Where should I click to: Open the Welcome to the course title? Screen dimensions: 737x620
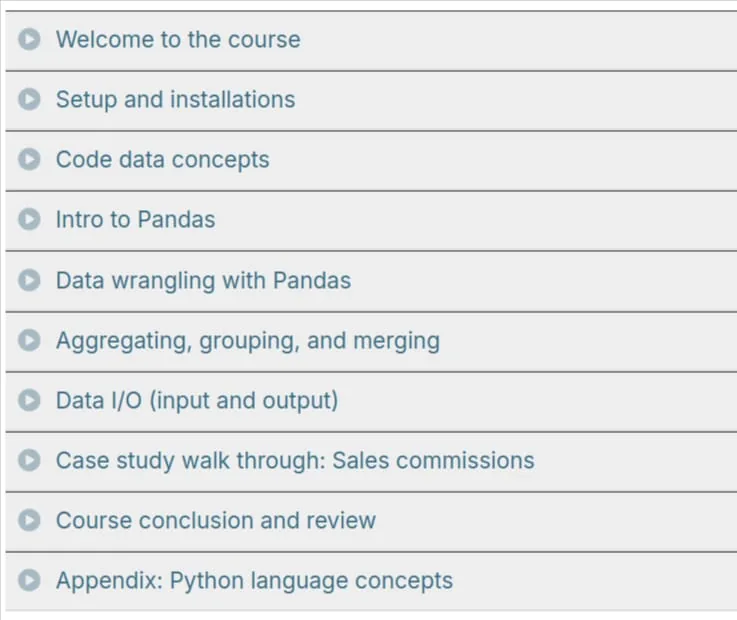click(x=178, y=39)
